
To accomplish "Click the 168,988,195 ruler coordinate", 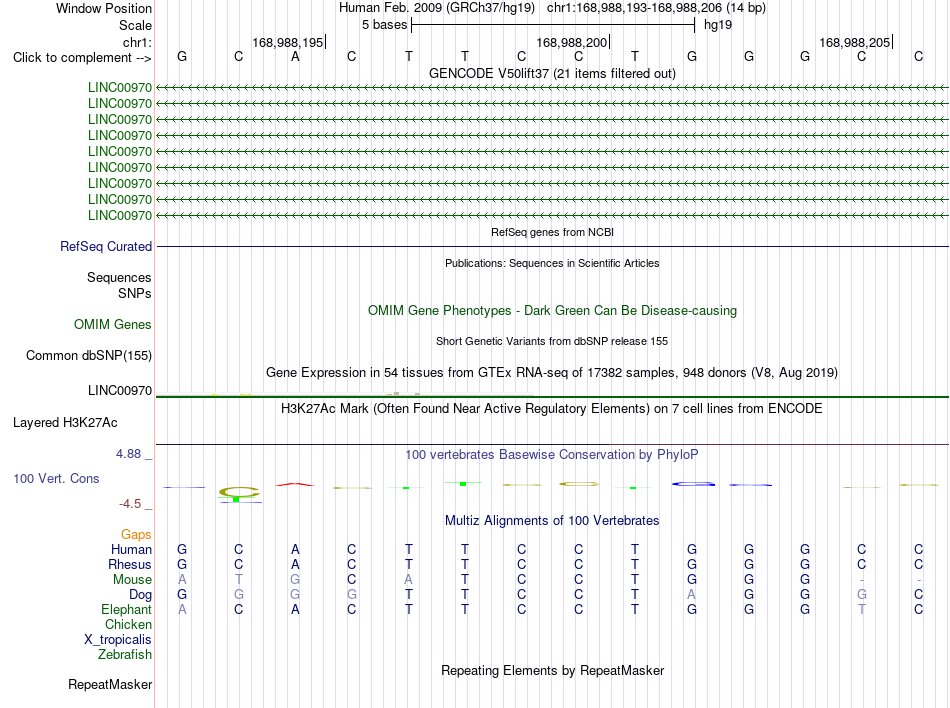I will [288, 42].
